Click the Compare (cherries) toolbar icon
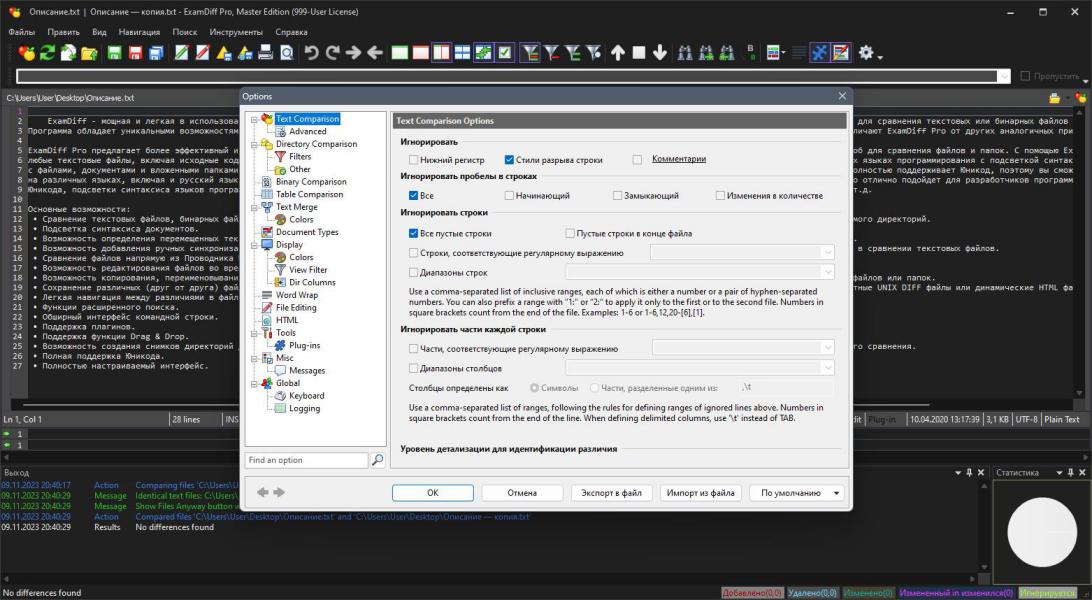The height and width of the screenshot is (600, 1092). pos(26,53)
